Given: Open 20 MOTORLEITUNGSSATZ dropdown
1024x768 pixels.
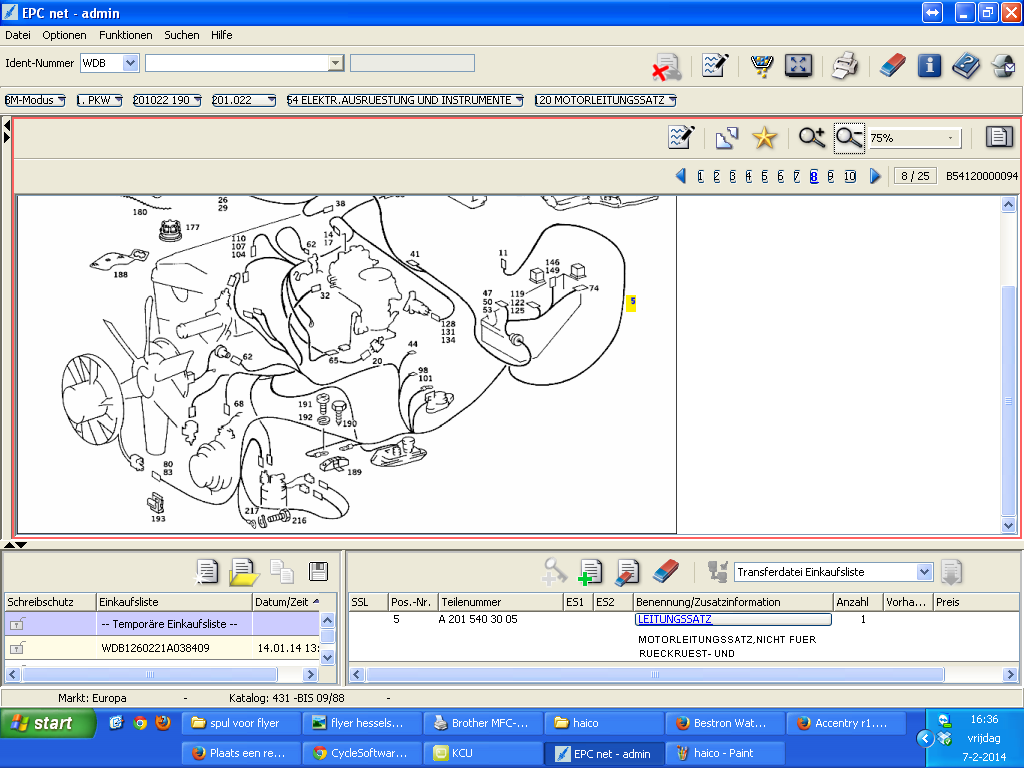Looking at the screenshot, I should coord(605,100).
